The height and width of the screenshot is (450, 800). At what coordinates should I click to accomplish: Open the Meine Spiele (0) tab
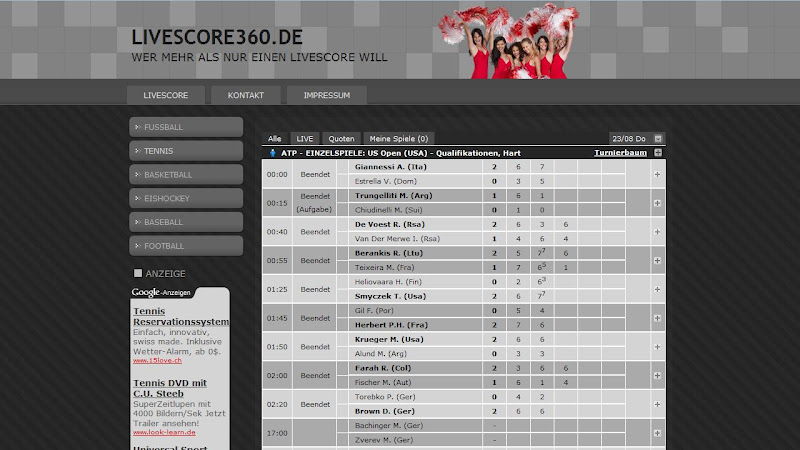pos(398,139)
